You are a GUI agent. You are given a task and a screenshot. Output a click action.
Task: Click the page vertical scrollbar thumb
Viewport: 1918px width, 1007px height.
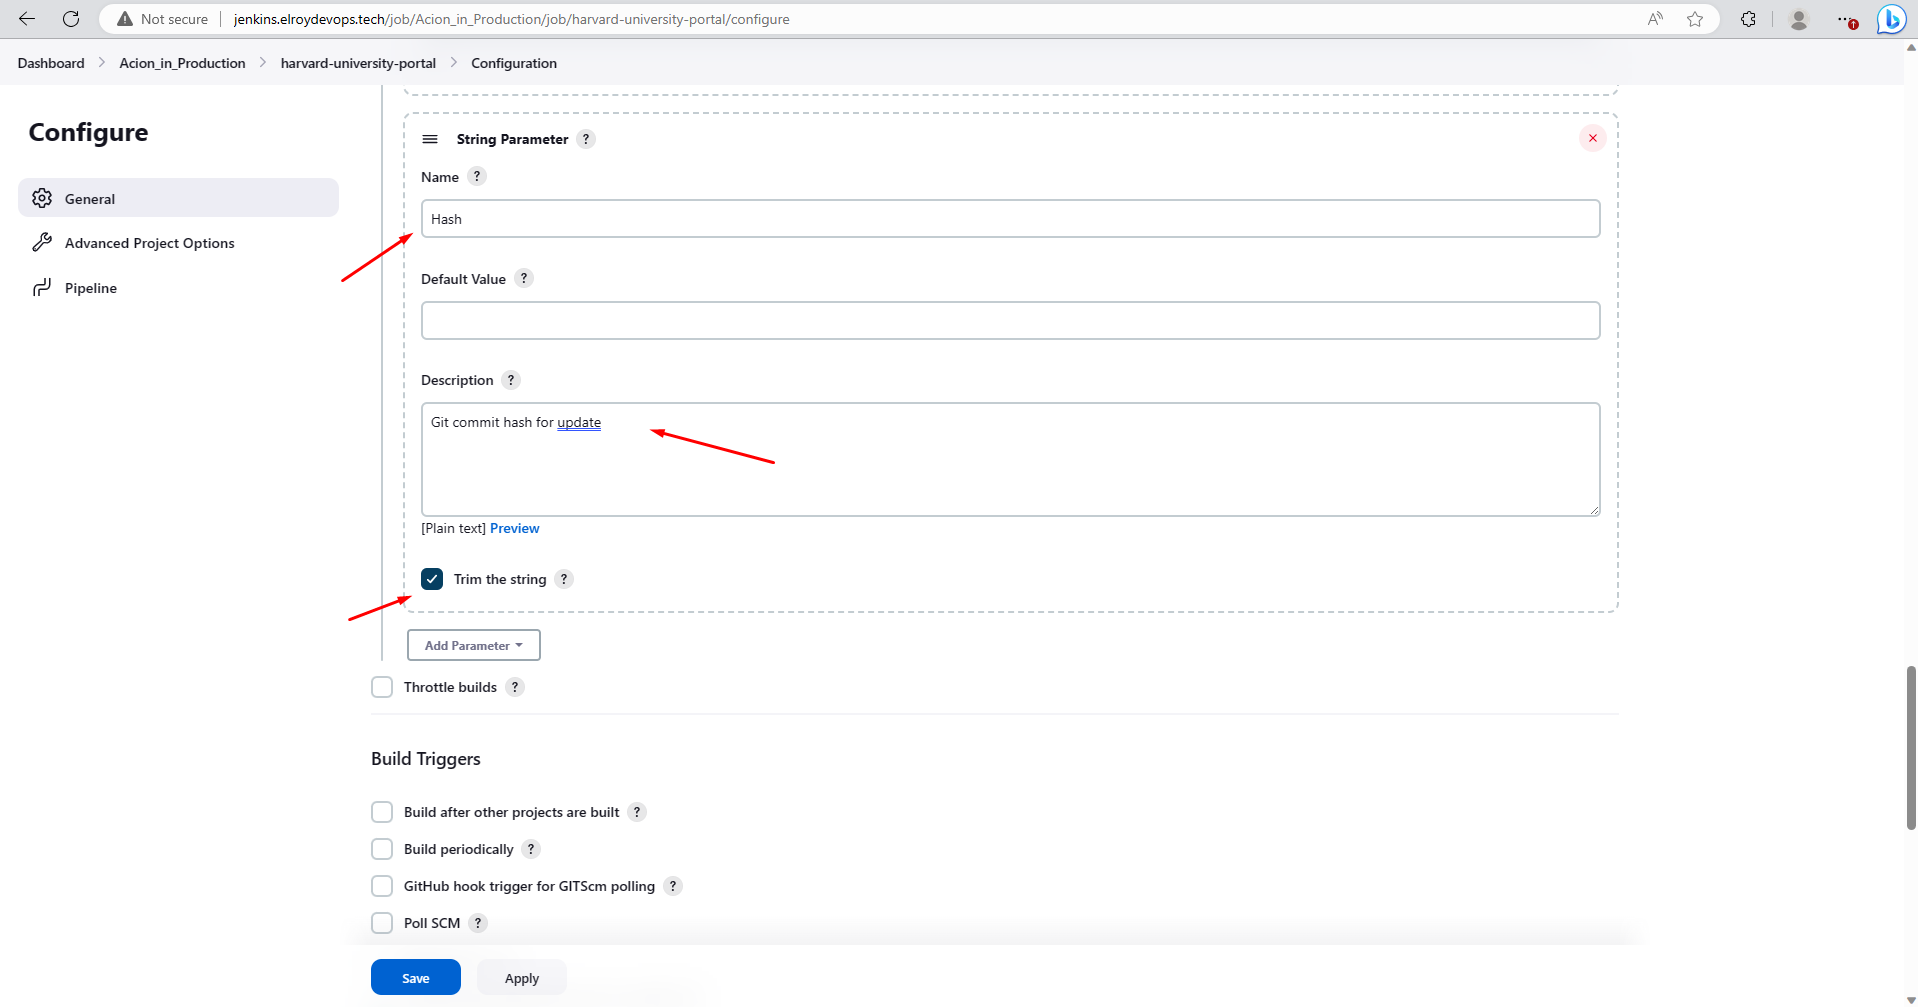click(x=1911, y=747)
